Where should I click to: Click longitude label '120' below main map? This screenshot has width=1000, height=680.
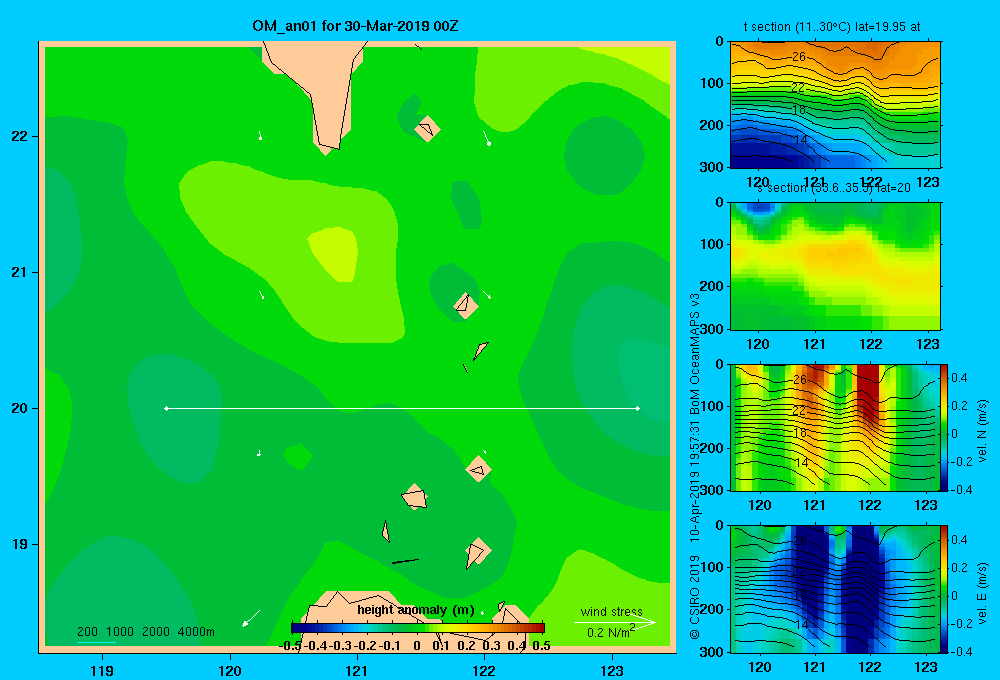230,670
